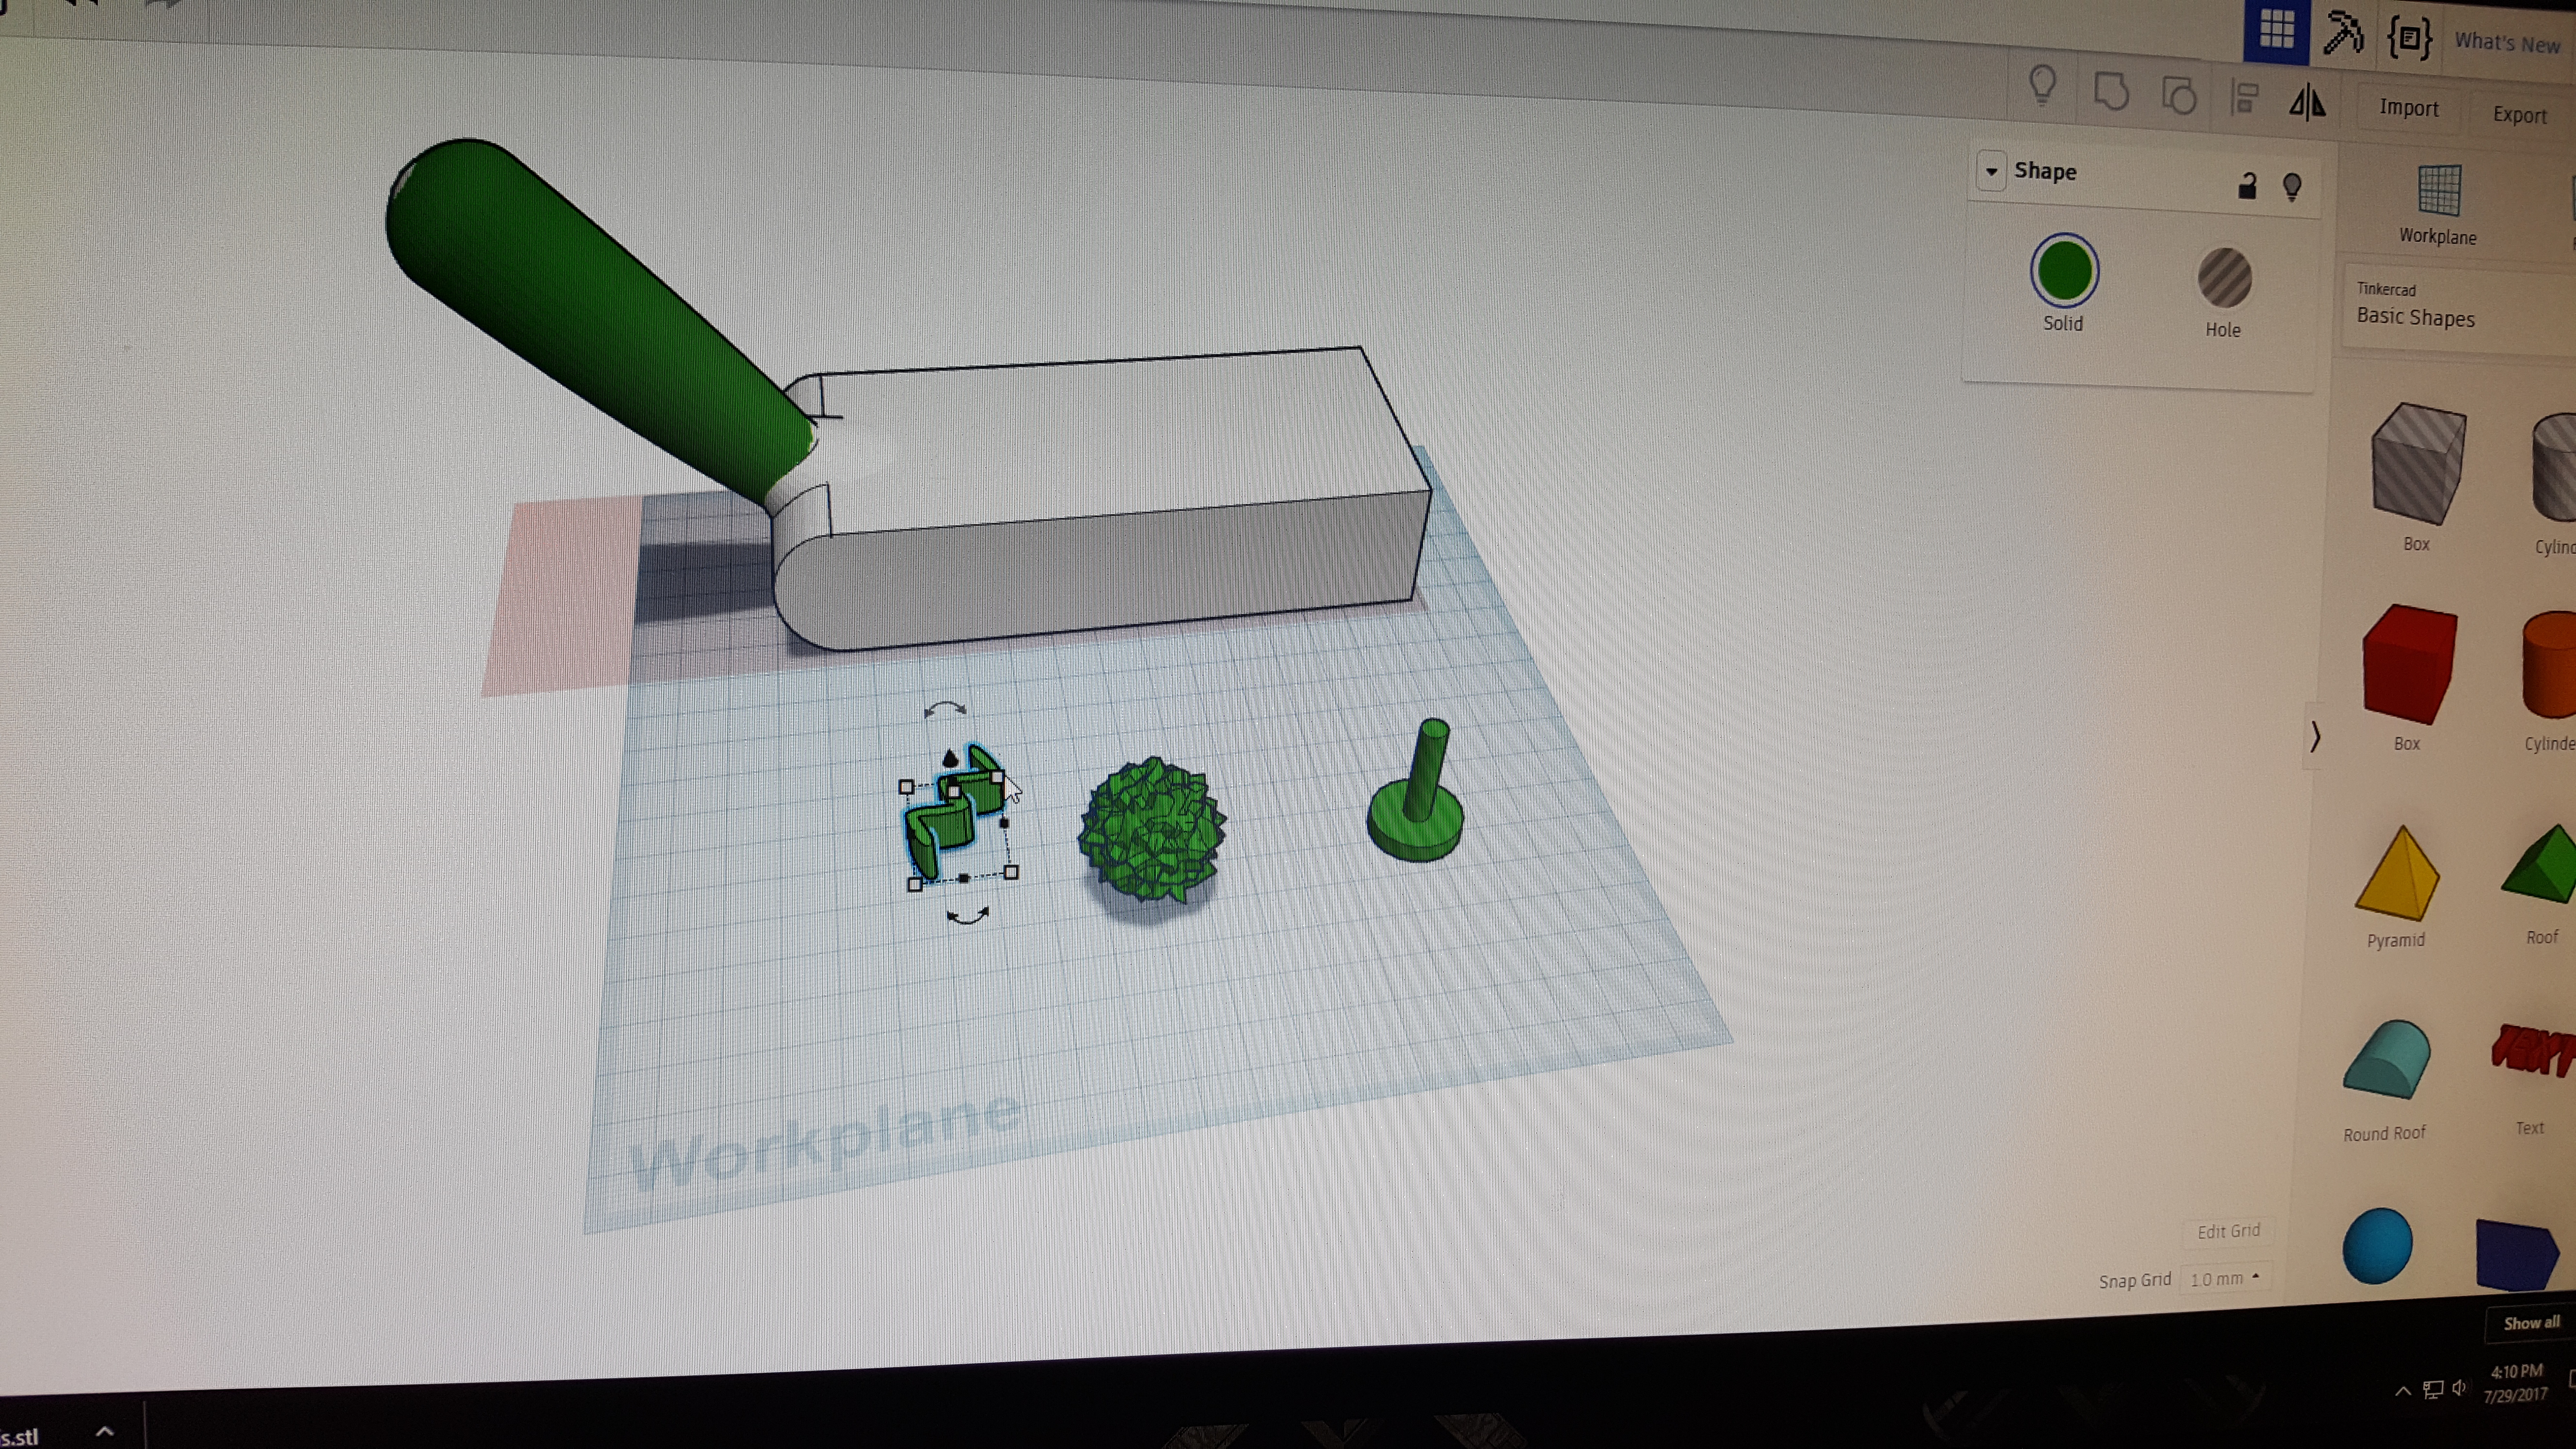The image size is (2576, 1449).
Task: Switch to the 3D design grid view
Action: coord(2277,30)
